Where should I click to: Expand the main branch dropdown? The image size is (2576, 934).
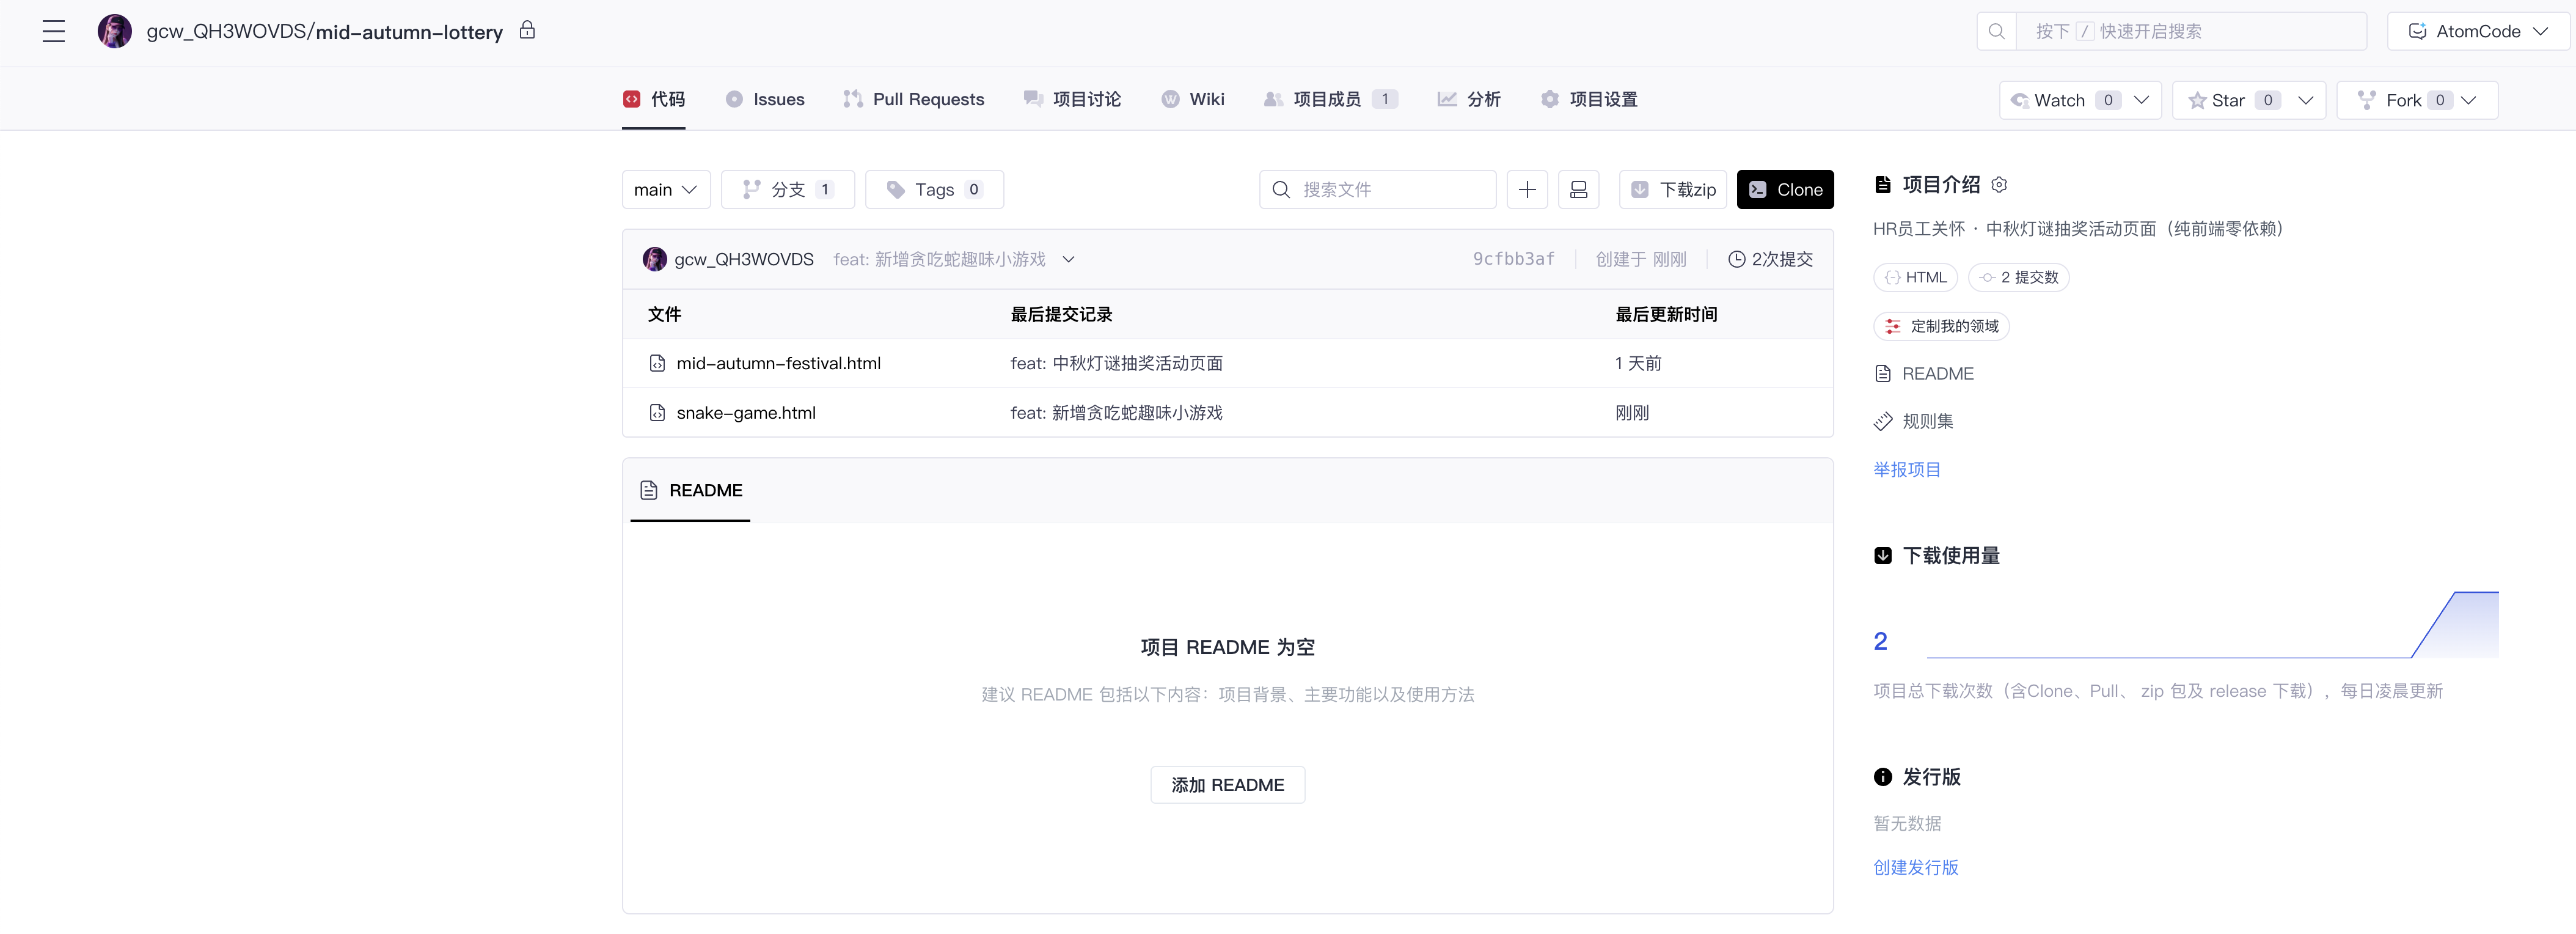click(x=666, y=190)
